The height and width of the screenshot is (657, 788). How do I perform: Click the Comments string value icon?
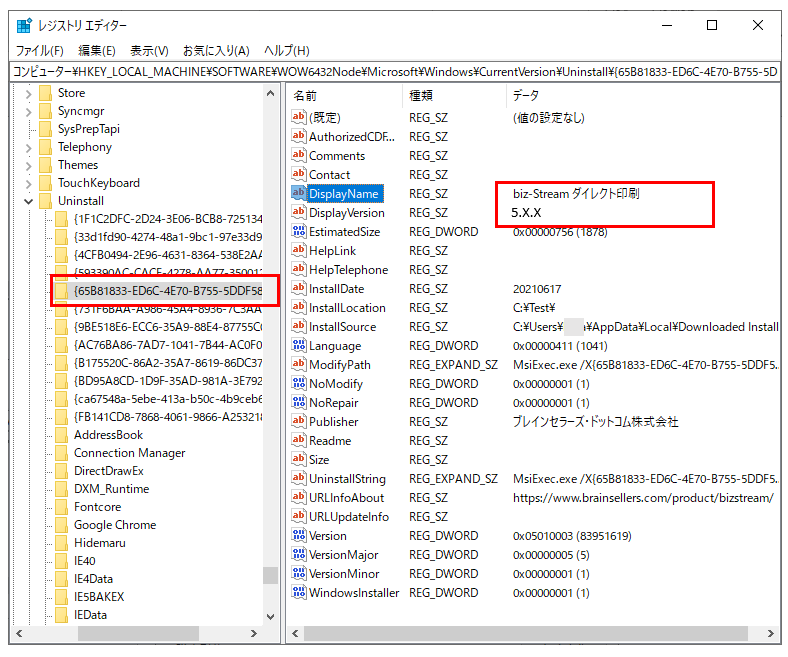click(299, 155)
